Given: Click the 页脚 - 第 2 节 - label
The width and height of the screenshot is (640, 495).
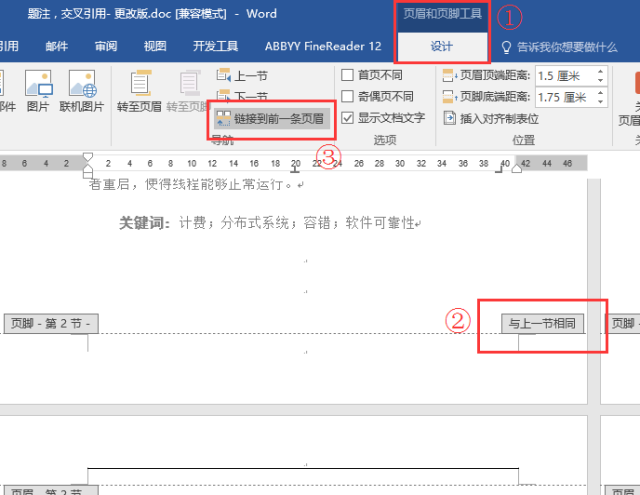Looking at the screenshot, I should pyautogui.click(x=51, y=324).
